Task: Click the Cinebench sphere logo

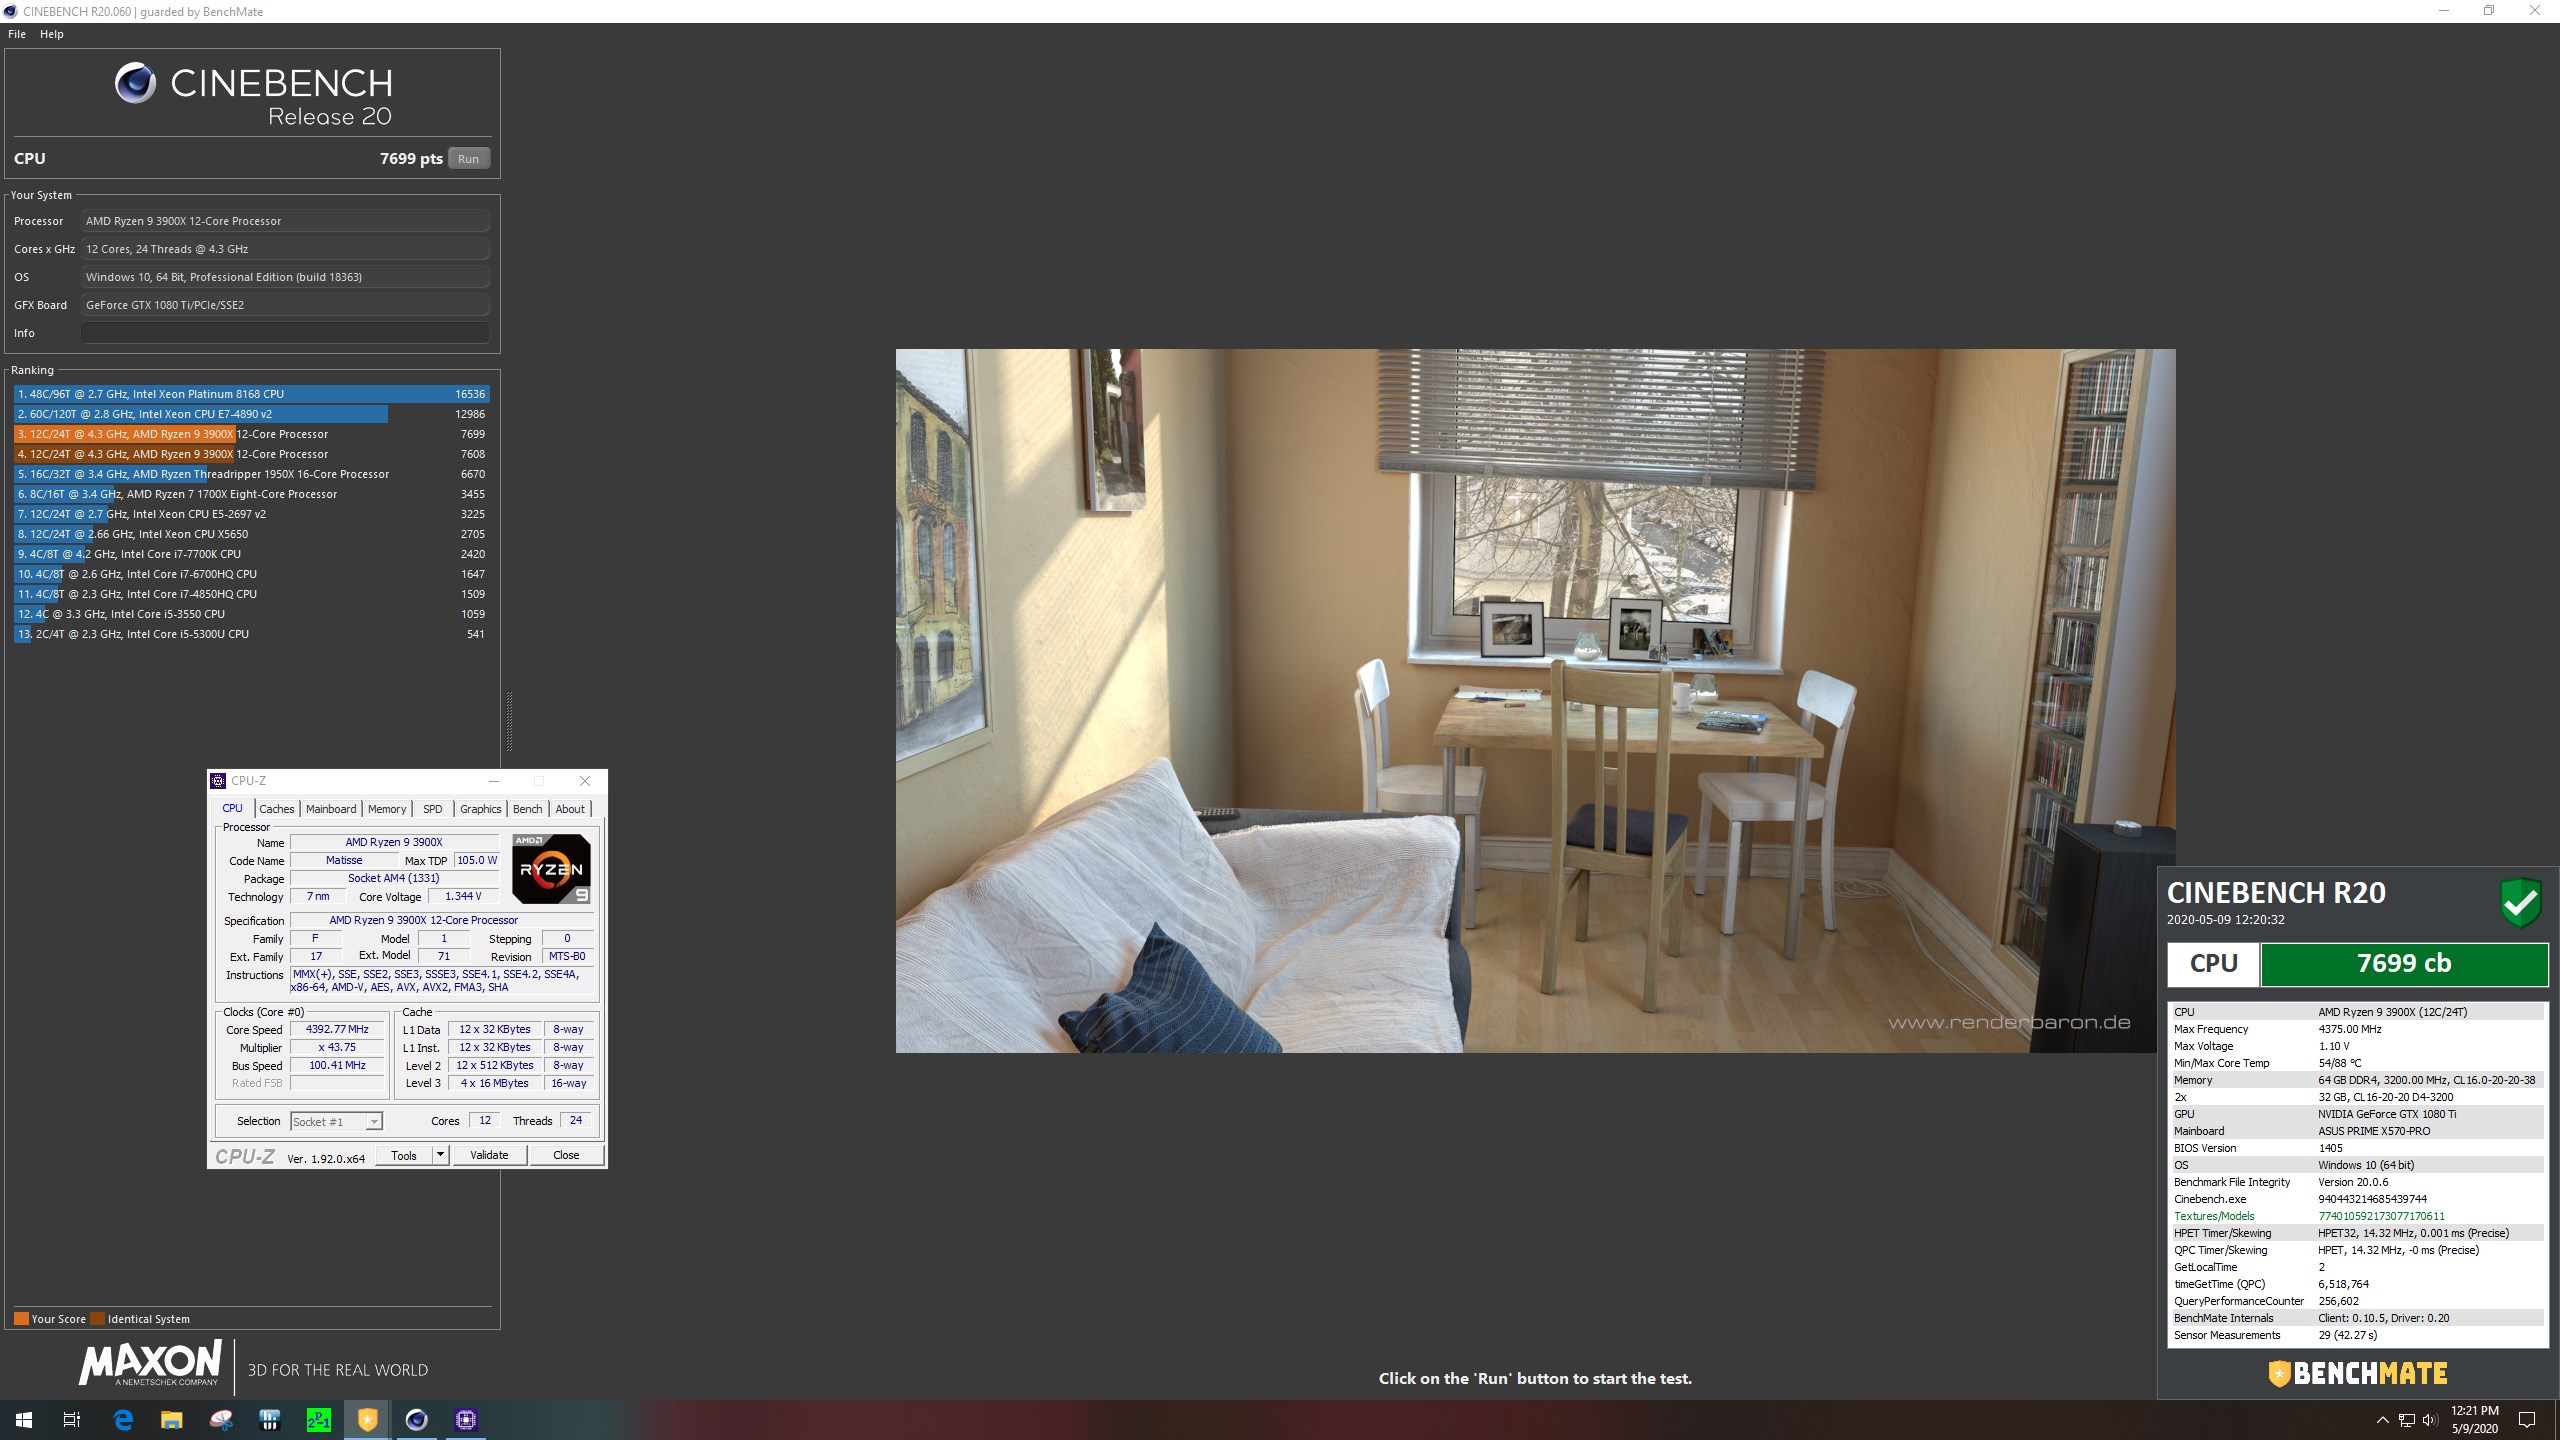Action: 135,83
